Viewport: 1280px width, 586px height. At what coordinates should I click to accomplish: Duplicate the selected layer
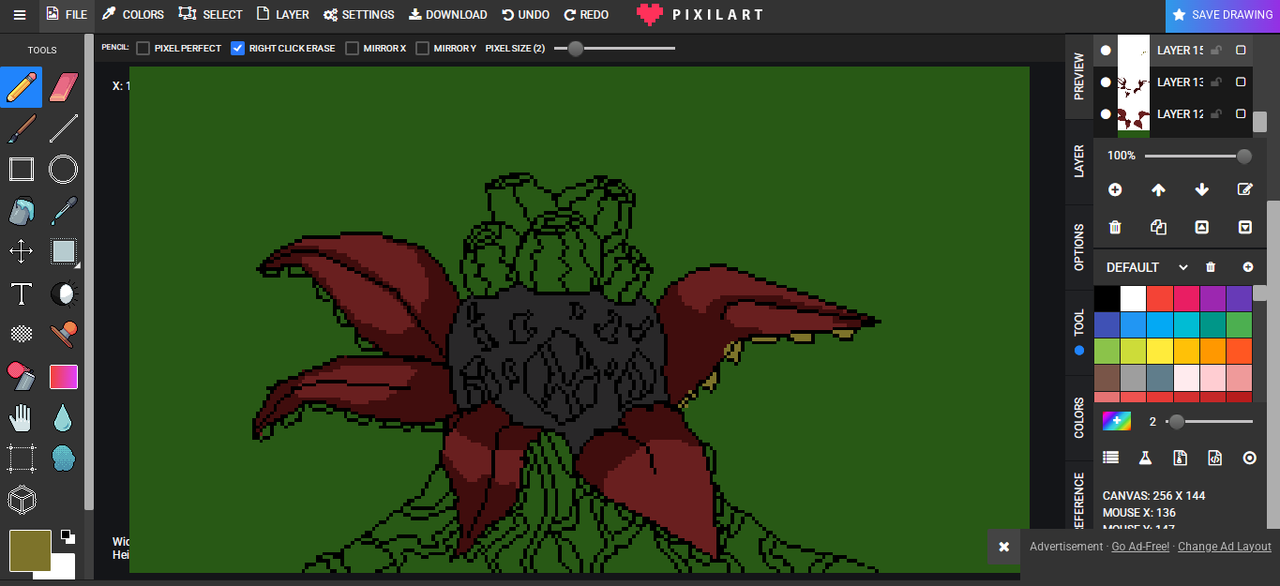[1158, 227]
